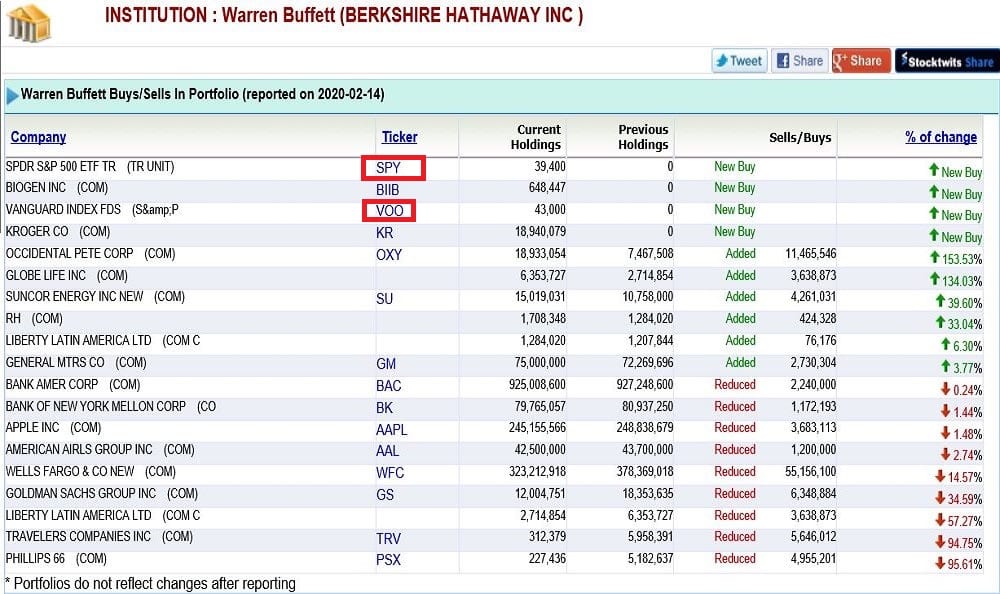Click the Added label in Occidental row
1000x594 pixels.
740,253
